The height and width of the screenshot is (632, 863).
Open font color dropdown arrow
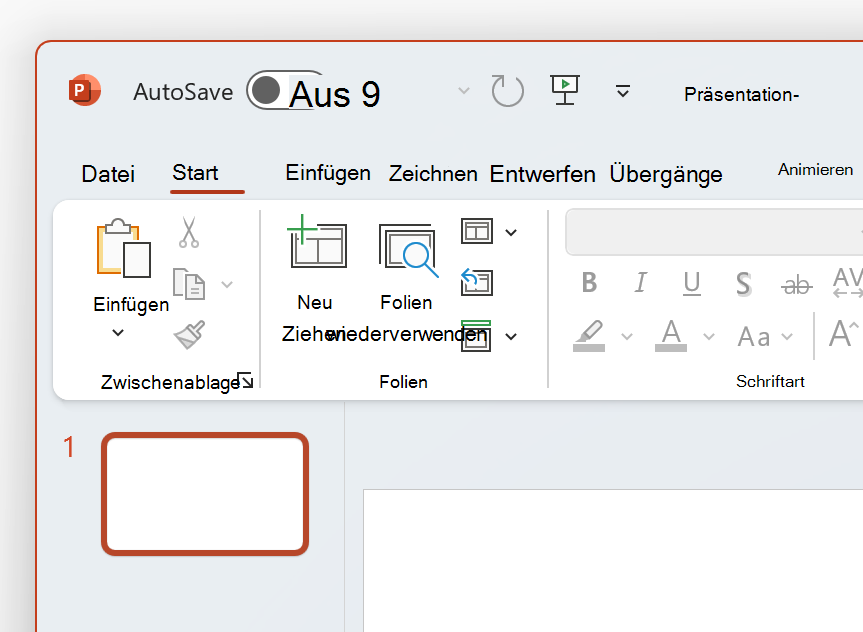pyautogui.click(x=709, y=336)
